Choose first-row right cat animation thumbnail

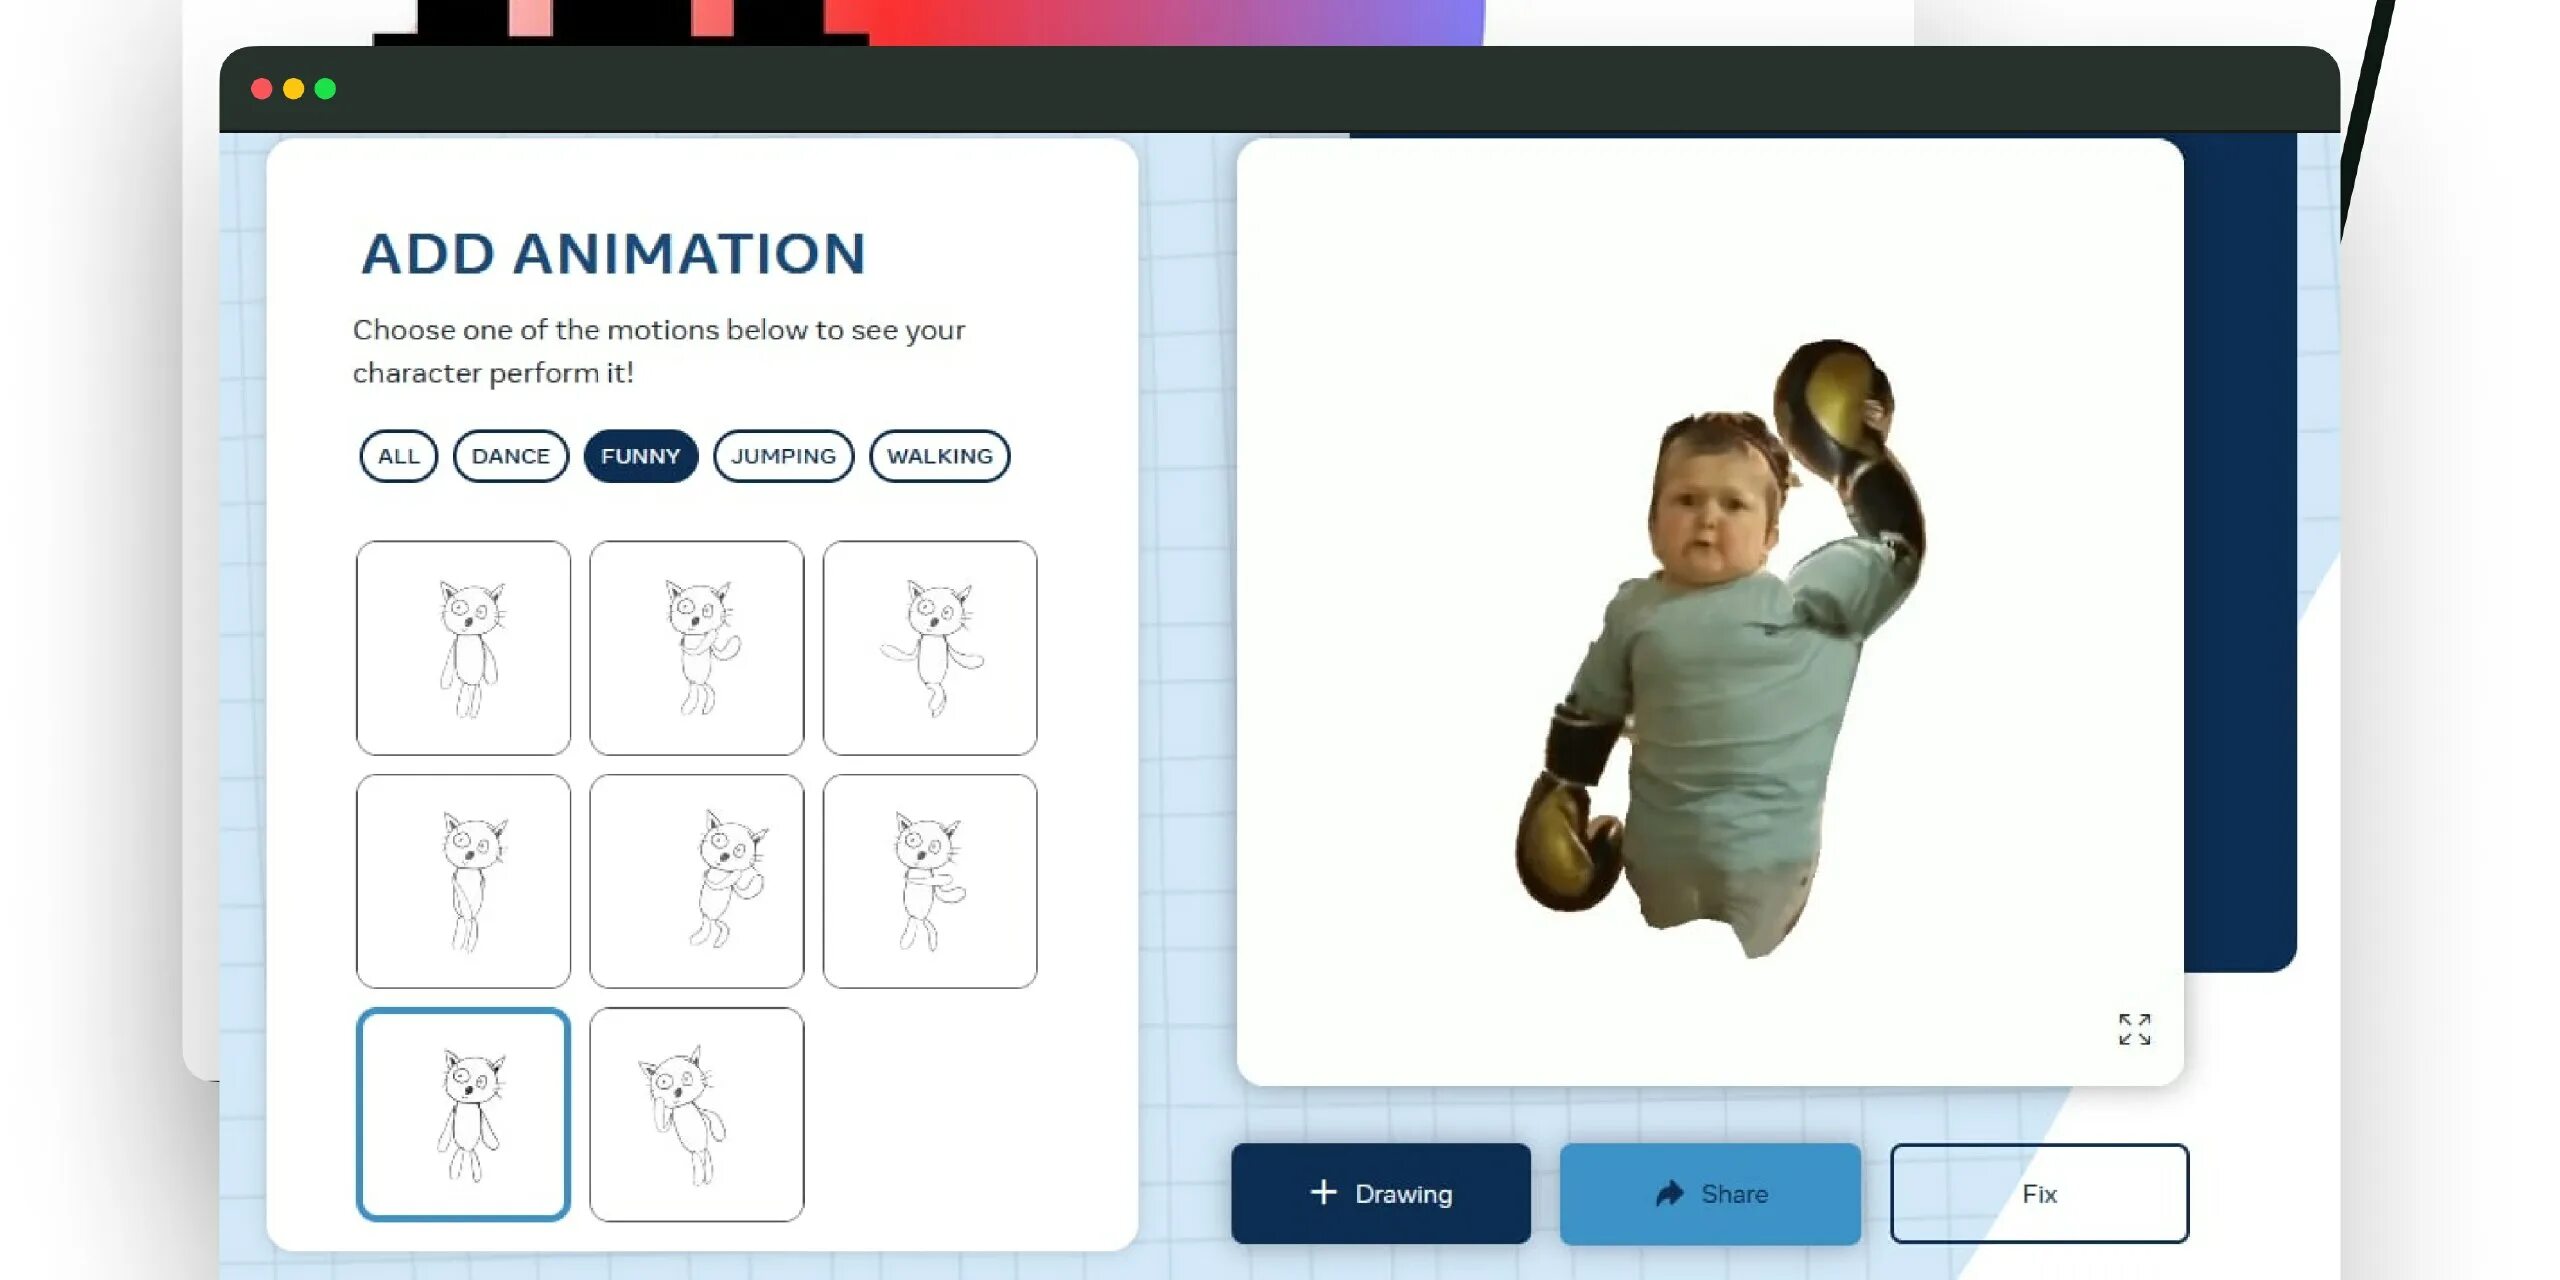[x=930, y=648]
